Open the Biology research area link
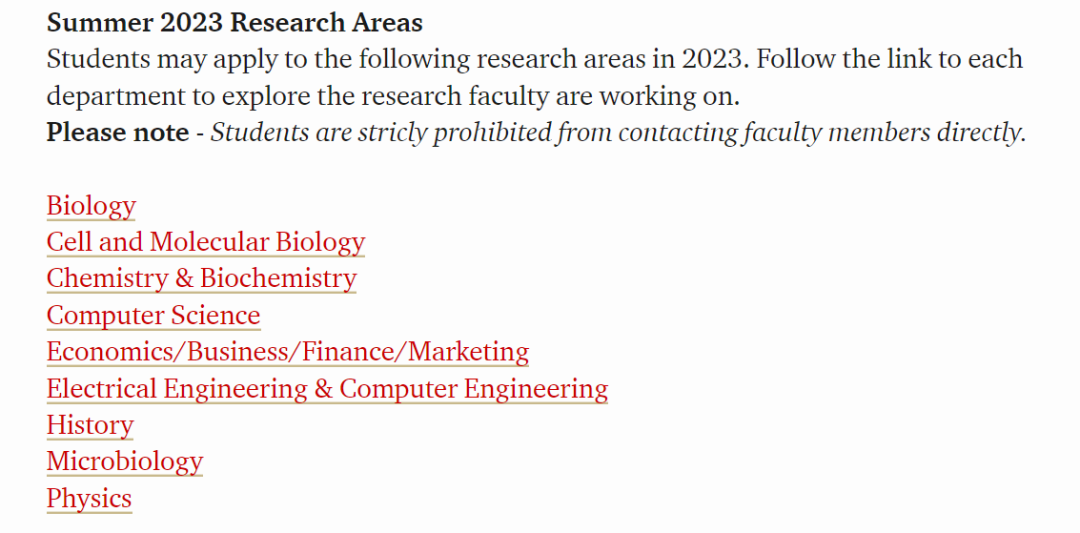The height and width of the screenshot is (533, 1080). coord(91,206)
